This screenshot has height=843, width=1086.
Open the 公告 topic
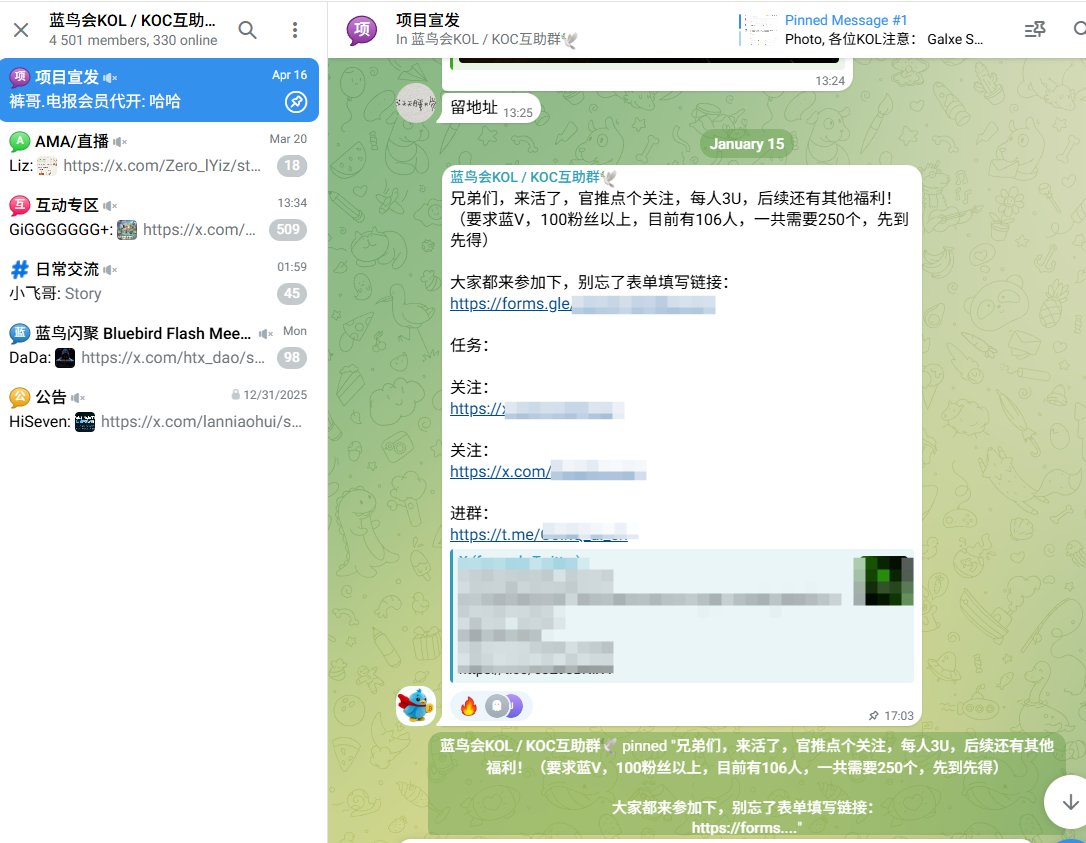point(159,409)
